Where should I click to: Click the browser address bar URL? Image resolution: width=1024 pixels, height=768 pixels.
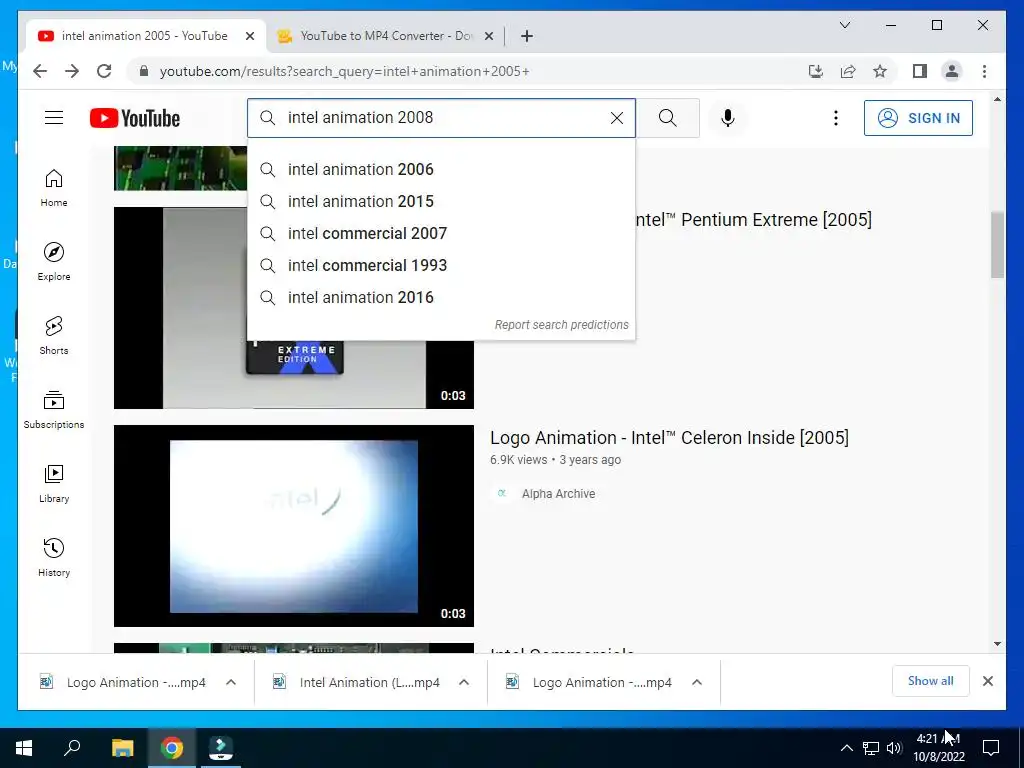tap(345, 71)
